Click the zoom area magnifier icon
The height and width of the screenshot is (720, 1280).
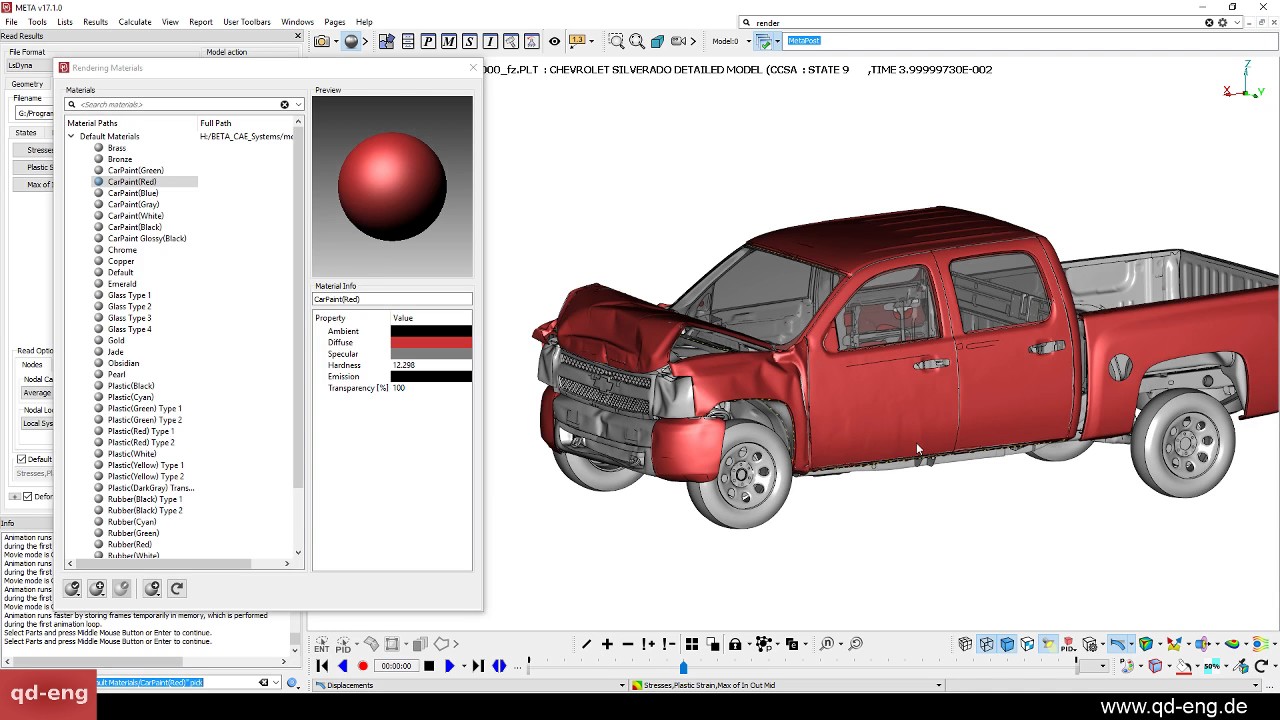(x=616, y=41)
